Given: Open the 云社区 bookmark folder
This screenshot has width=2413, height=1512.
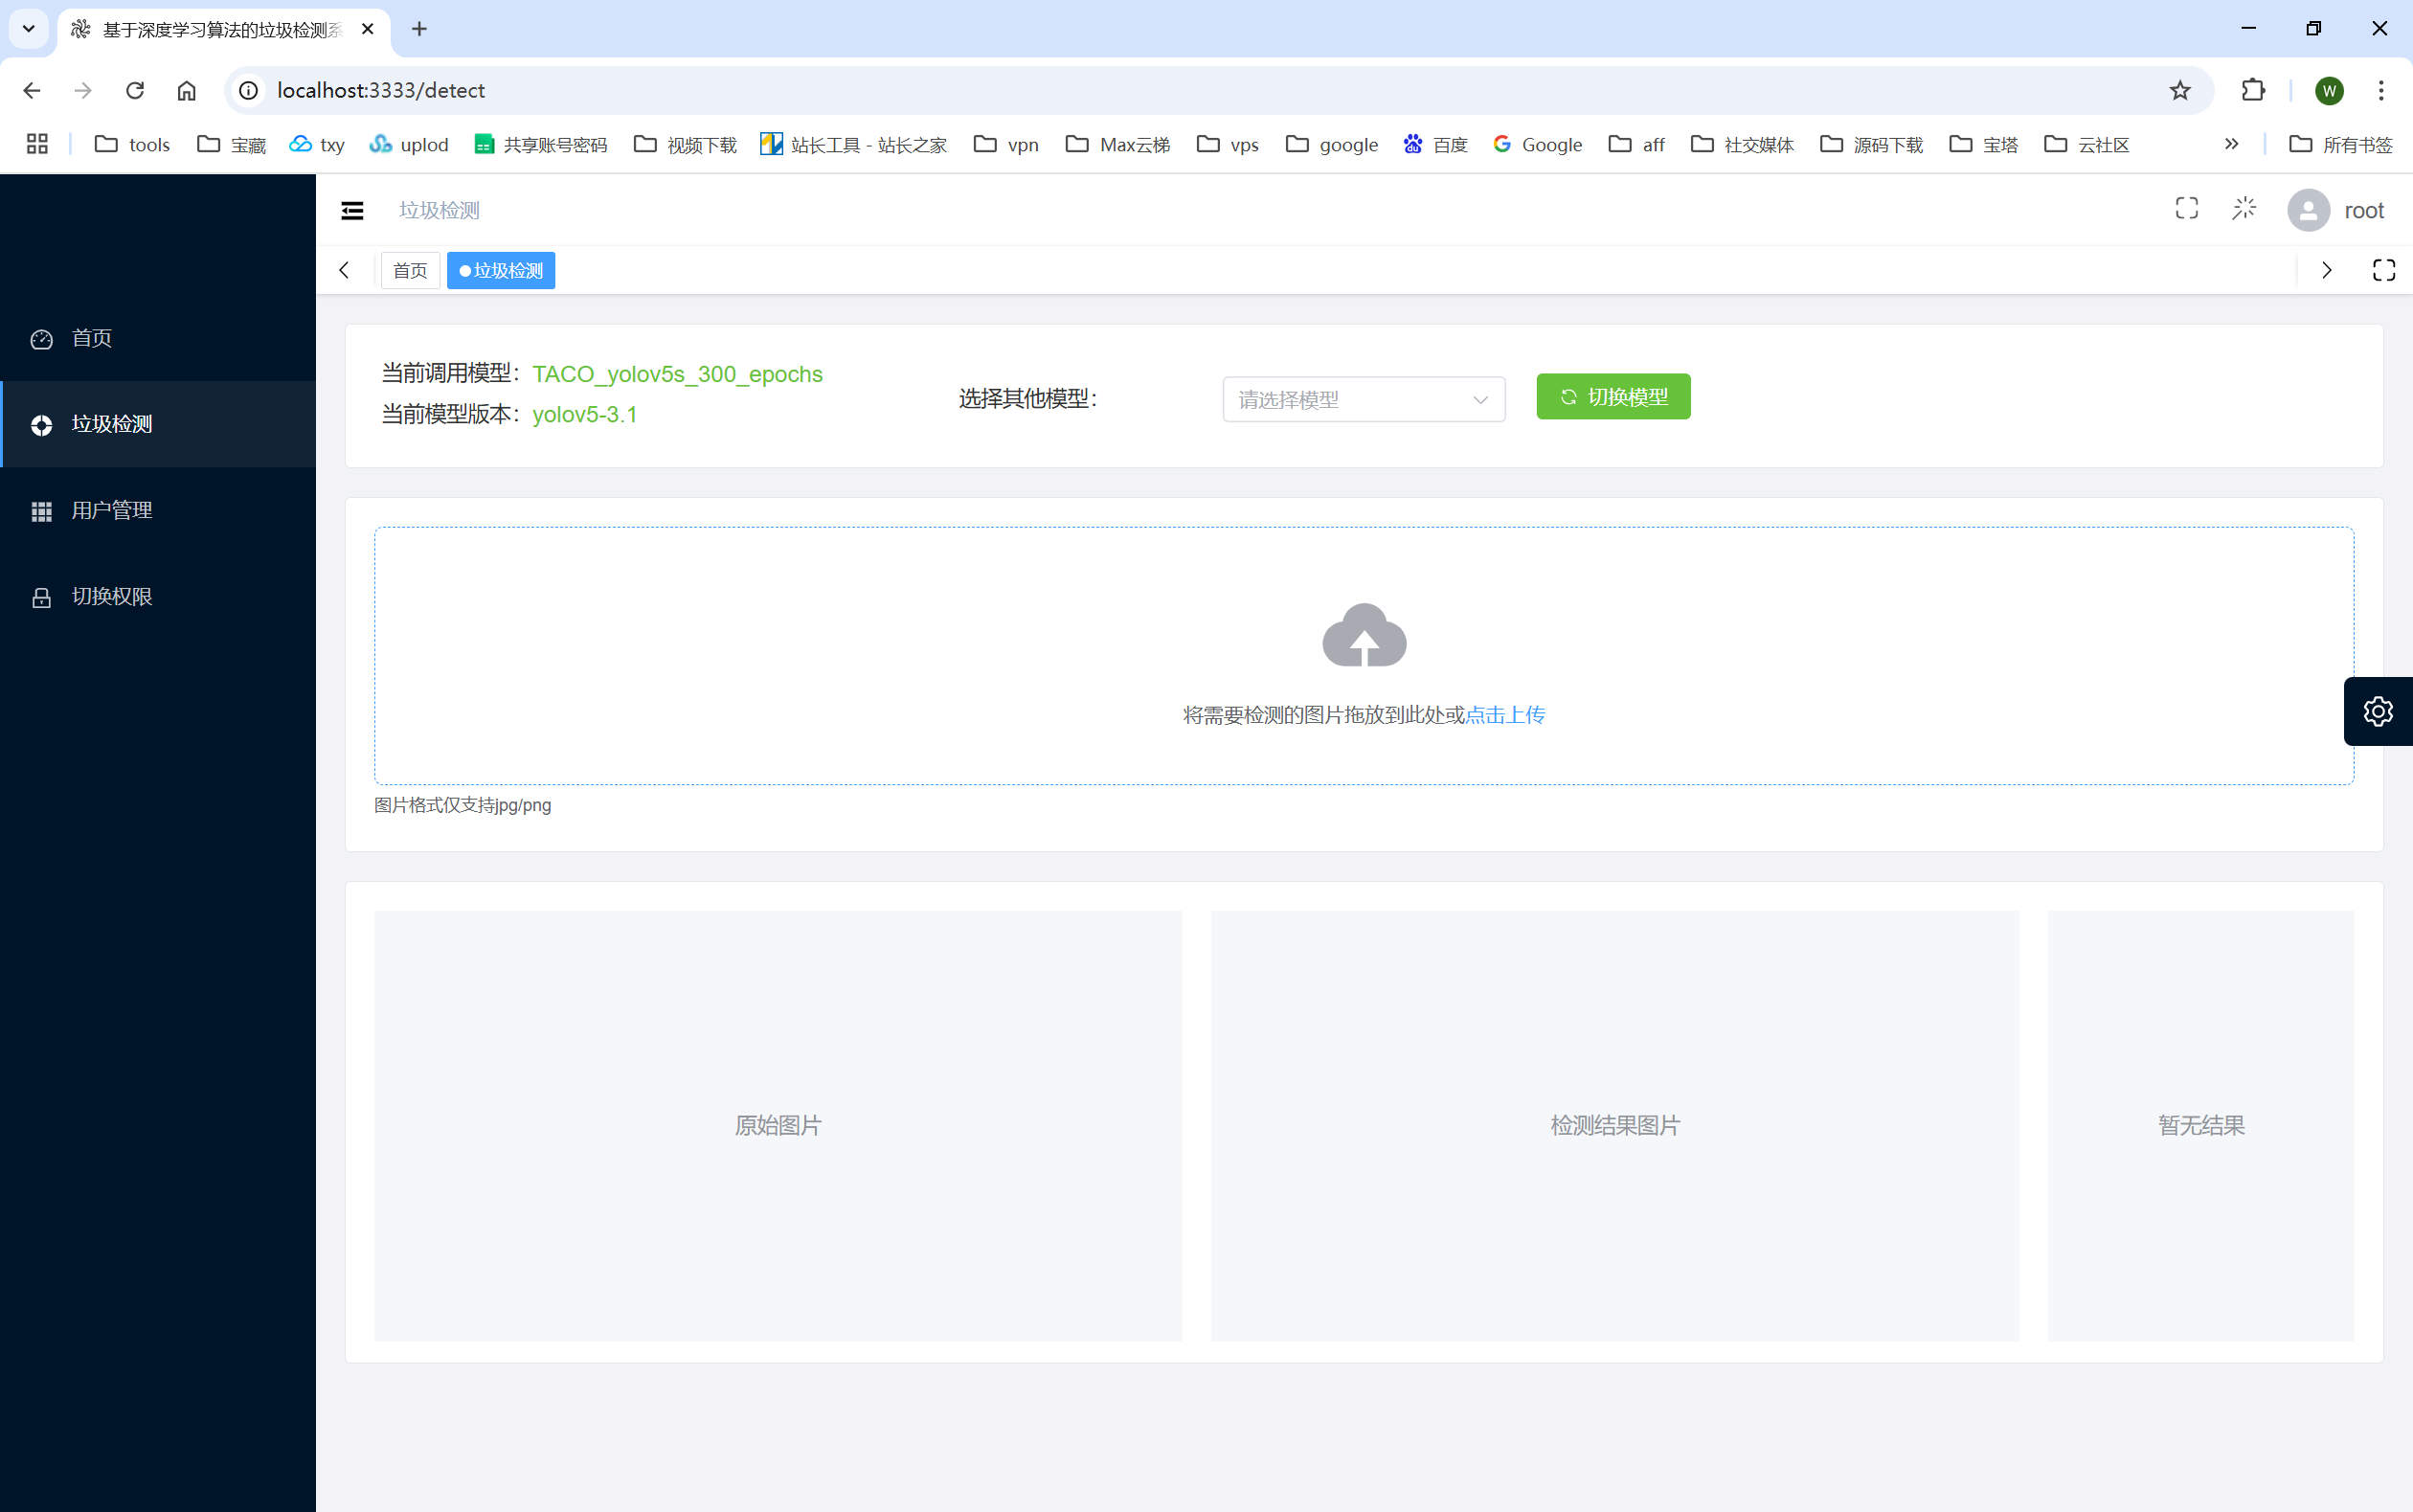Looking at the screenshot, I should tap(2086, 144).
